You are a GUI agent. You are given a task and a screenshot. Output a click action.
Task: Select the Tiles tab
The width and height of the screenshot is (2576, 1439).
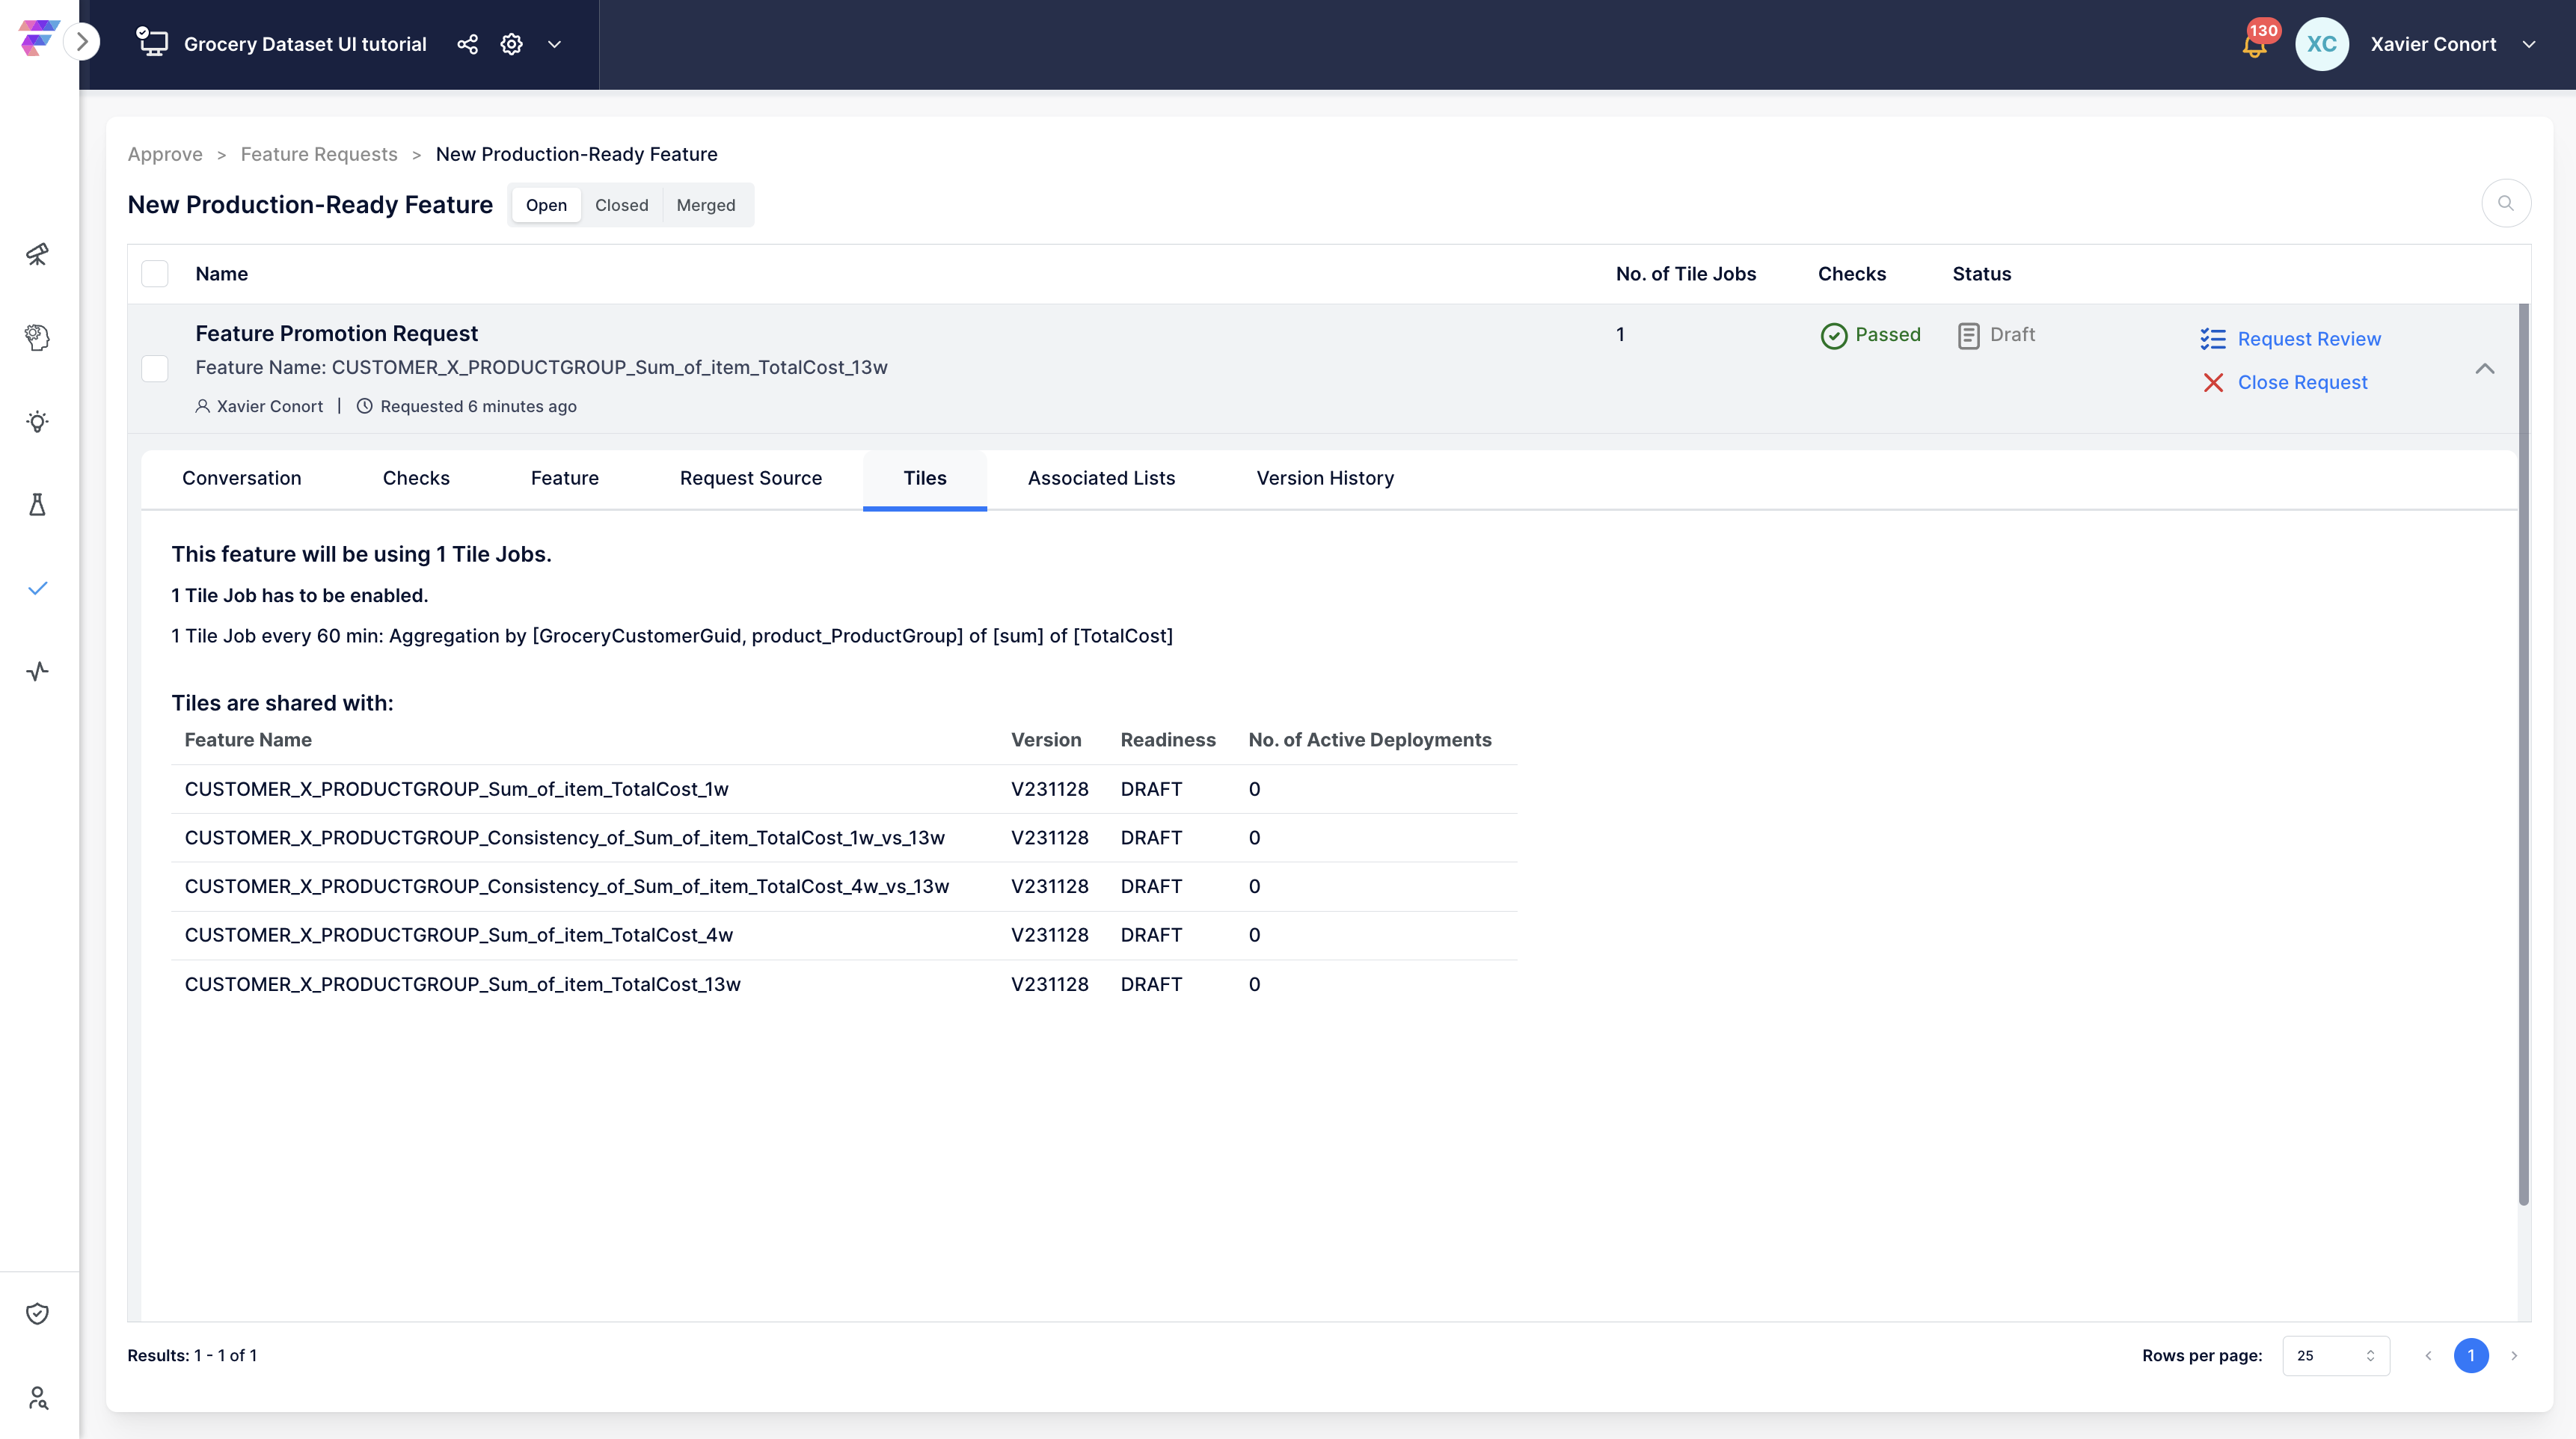924,479
